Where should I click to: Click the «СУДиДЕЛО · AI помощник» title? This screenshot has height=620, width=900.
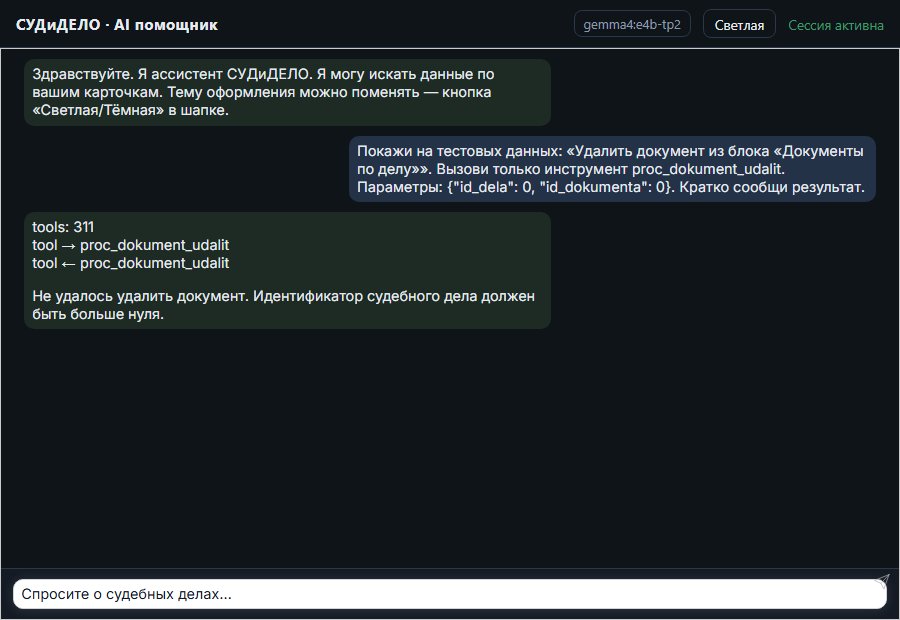click(117, 25)
